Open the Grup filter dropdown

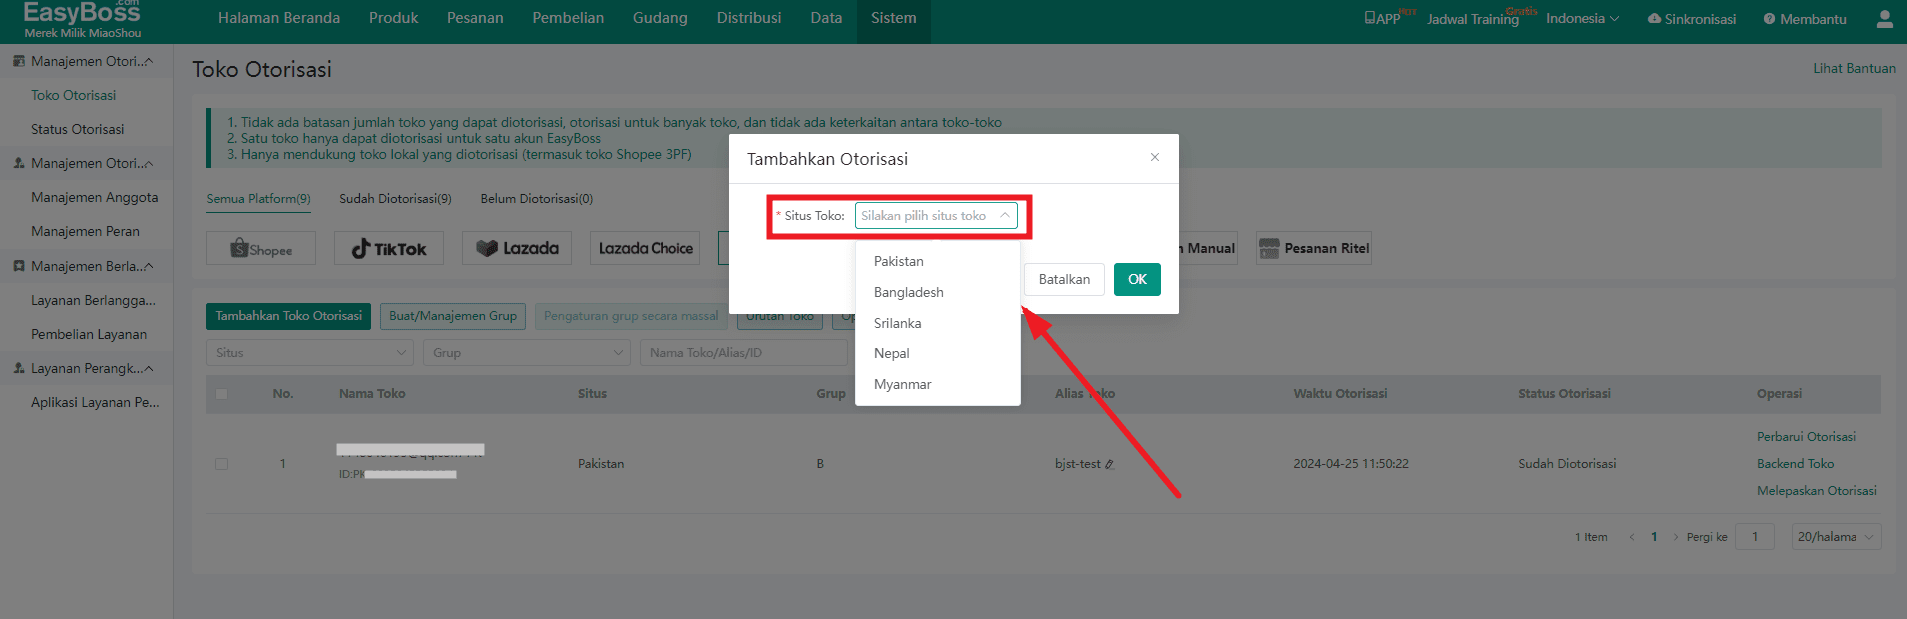pyautogui.click(x=527, y=353)
